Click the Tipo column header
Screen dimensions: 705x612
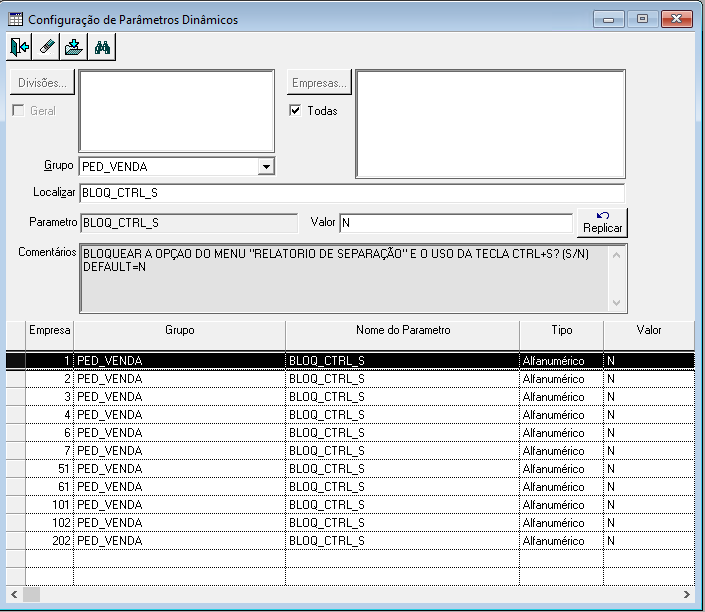point(562,335)
